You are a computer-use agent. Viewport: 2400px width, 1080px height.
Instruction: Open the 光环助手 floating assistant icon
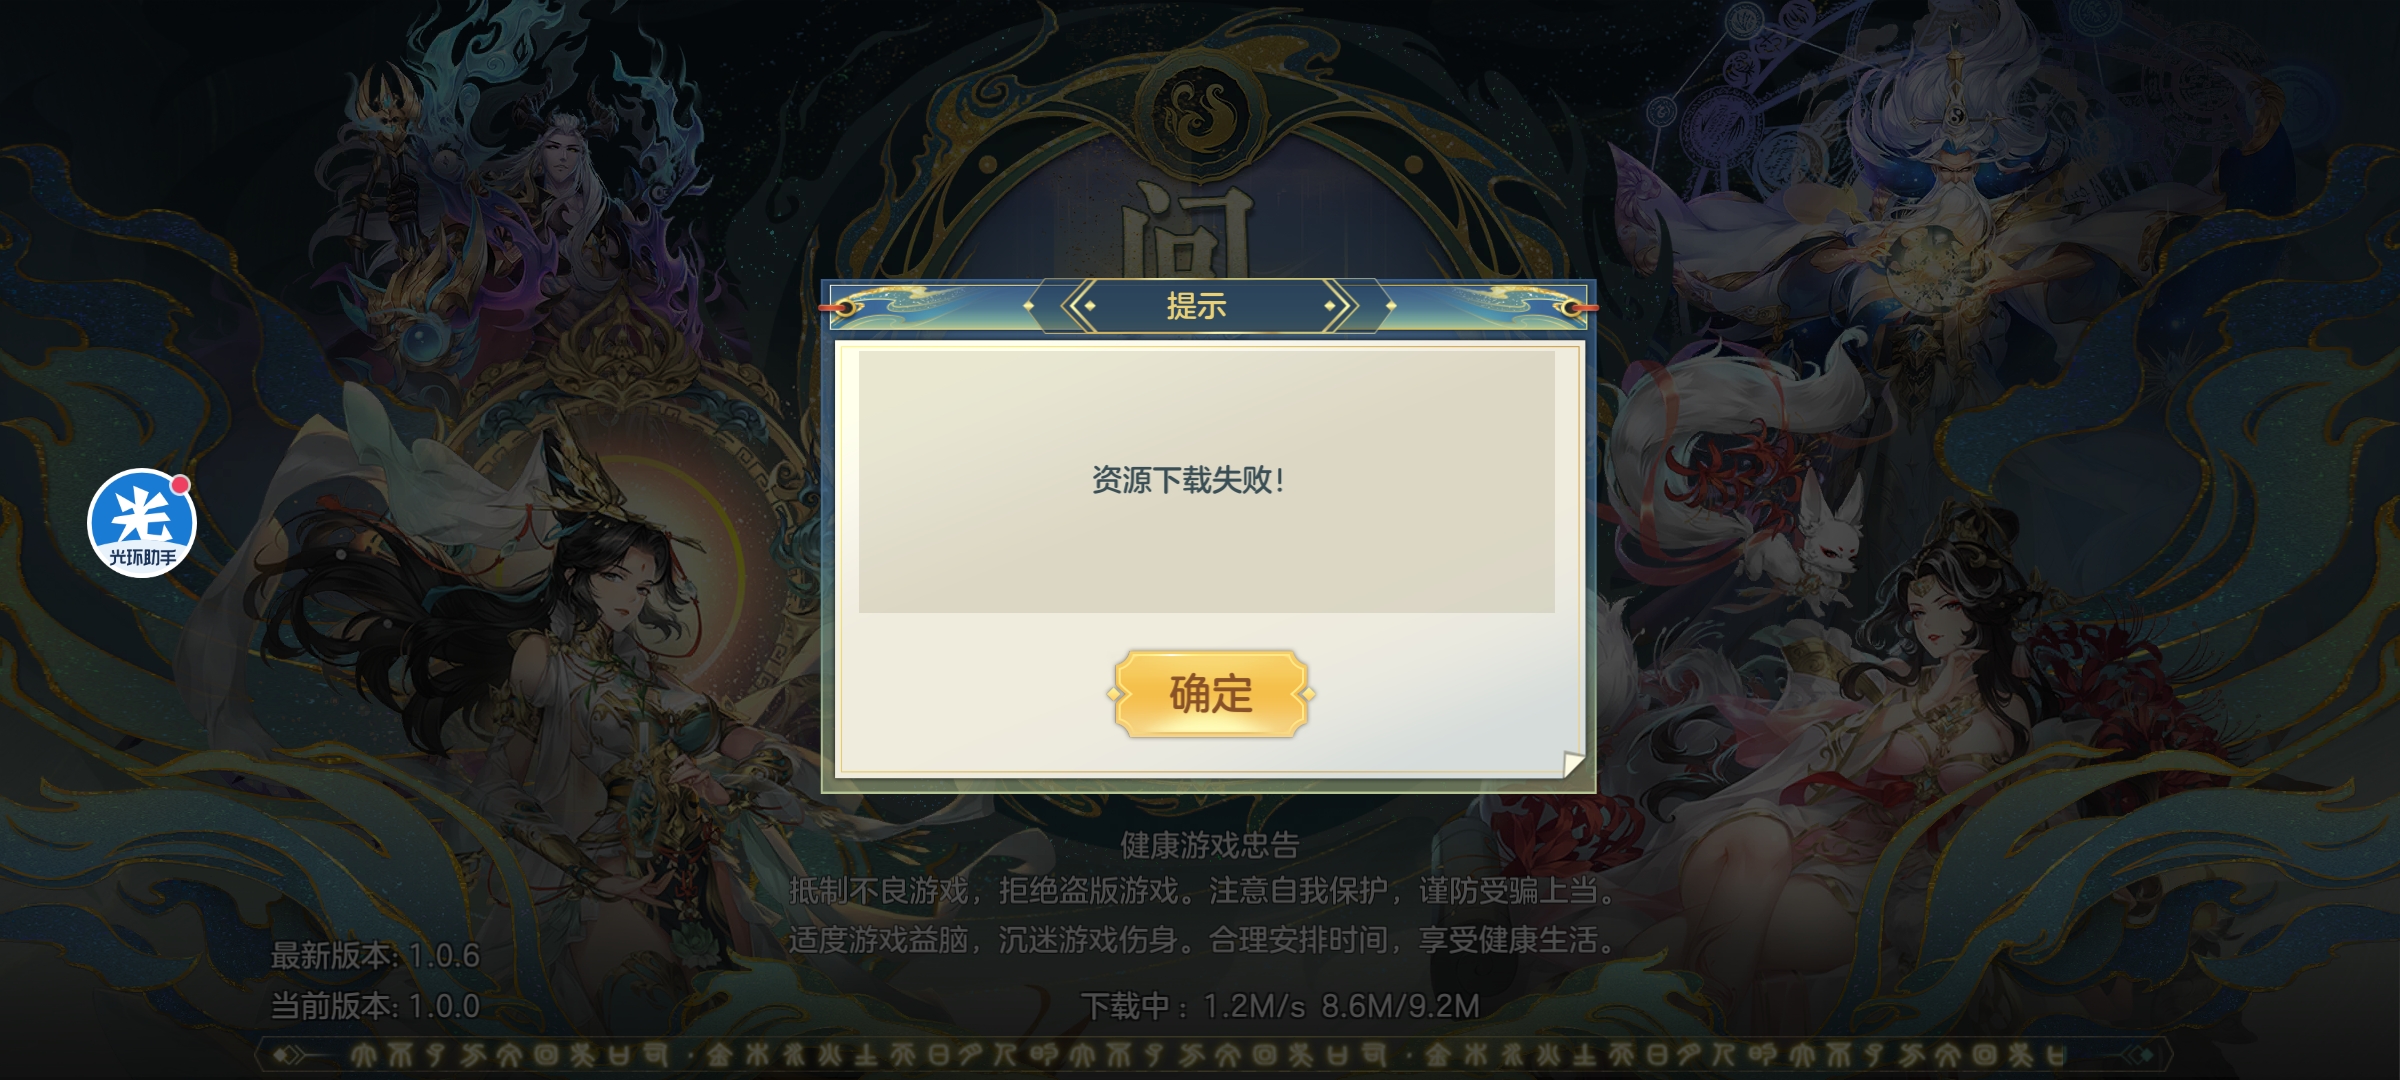pyautogui.click(x=142, y=523)
